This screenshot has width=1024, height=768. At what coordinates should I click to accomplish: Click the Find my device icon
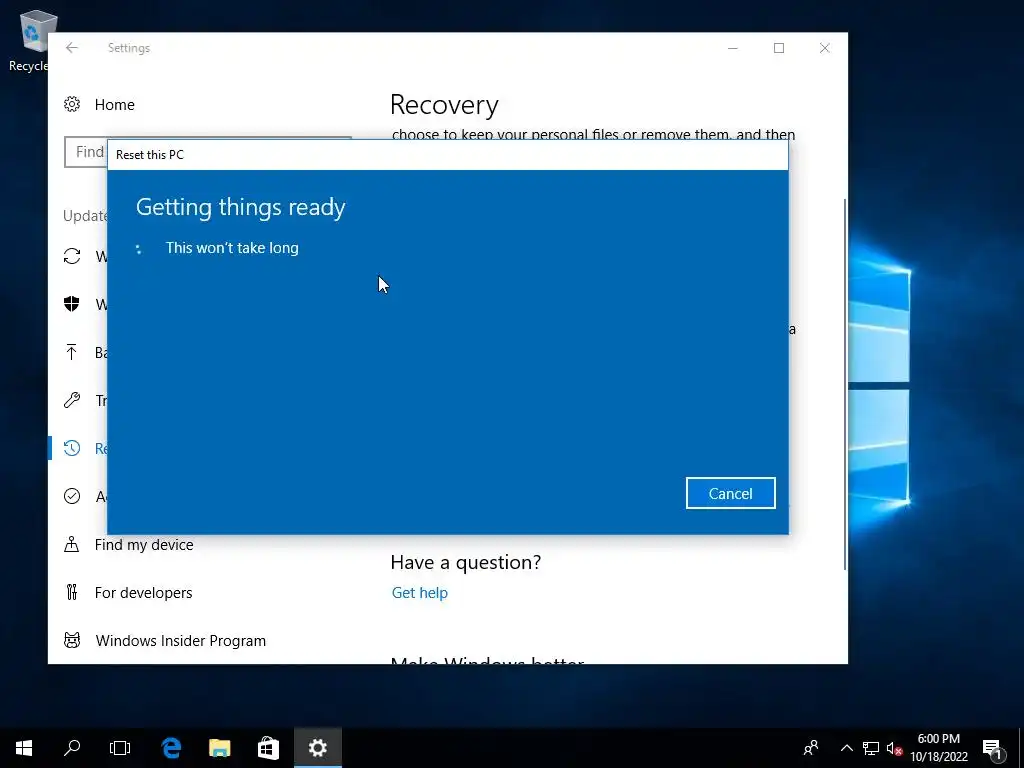(72, 545)
